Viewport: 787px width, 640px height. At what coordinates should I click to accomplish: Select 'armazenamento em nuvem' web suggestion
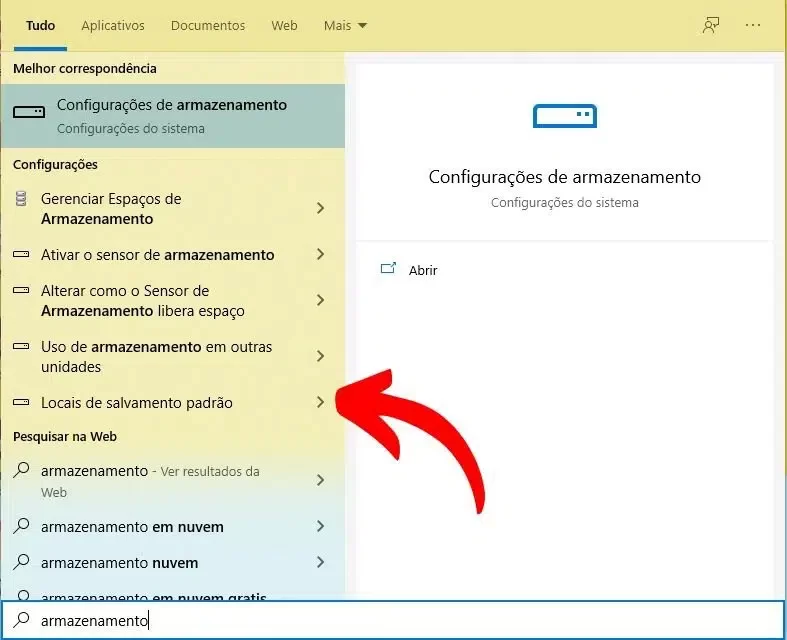pyautogui.click(x=173, y=527)
